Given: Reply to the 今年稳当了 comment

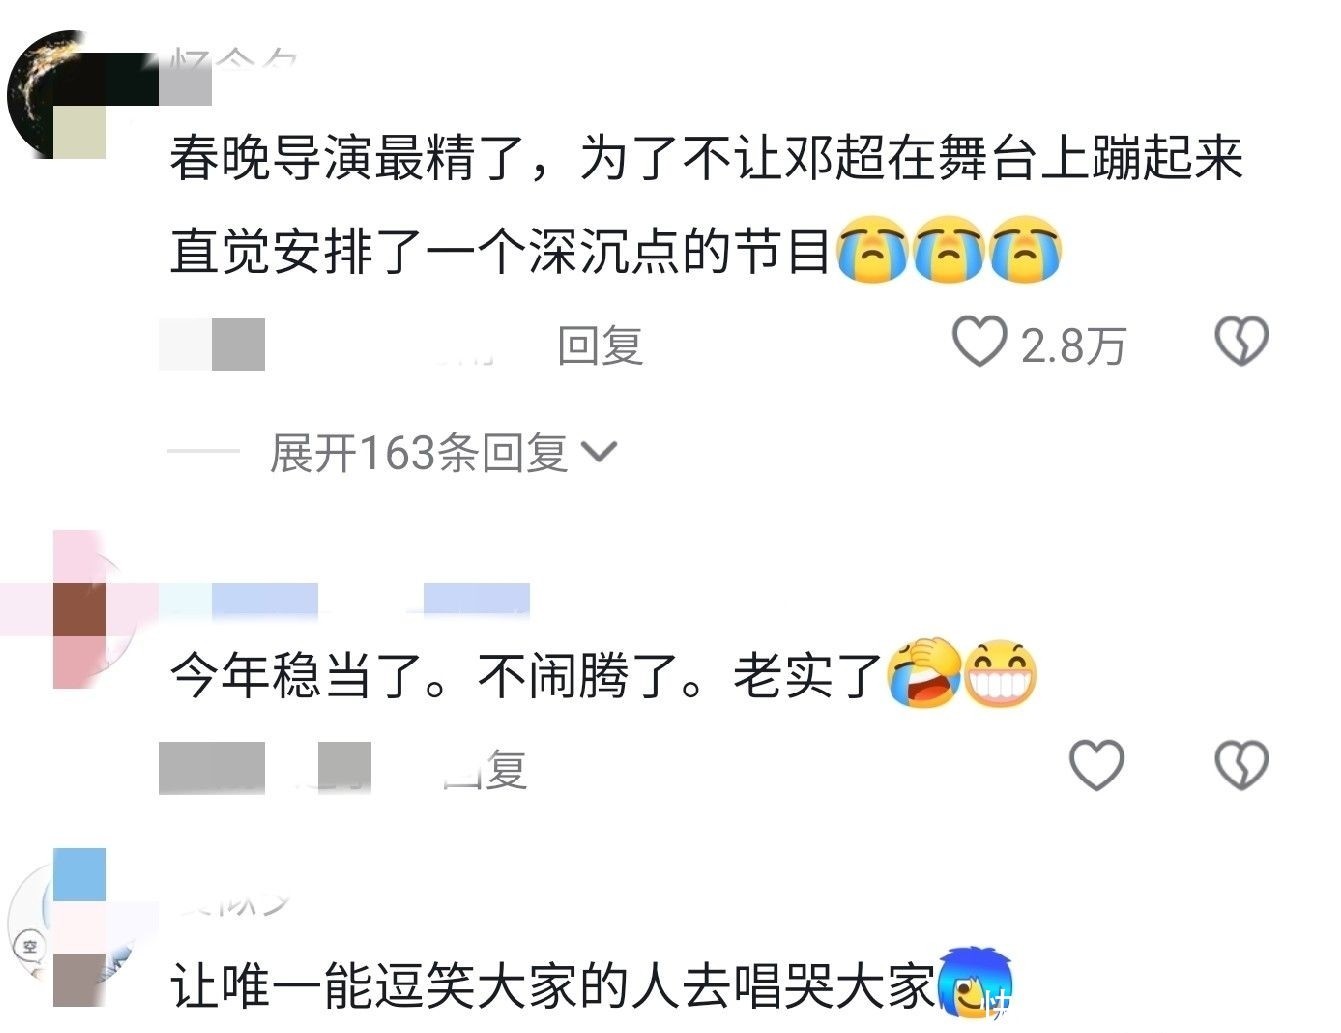Looking at the screenshot, I should [485, 770].
